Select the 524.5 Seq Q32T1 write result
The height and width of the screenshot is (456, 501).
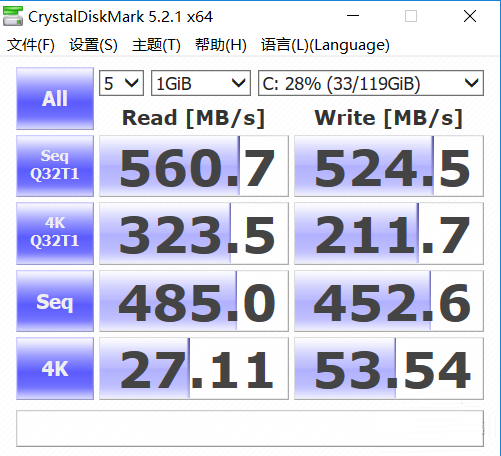[389, 166]
